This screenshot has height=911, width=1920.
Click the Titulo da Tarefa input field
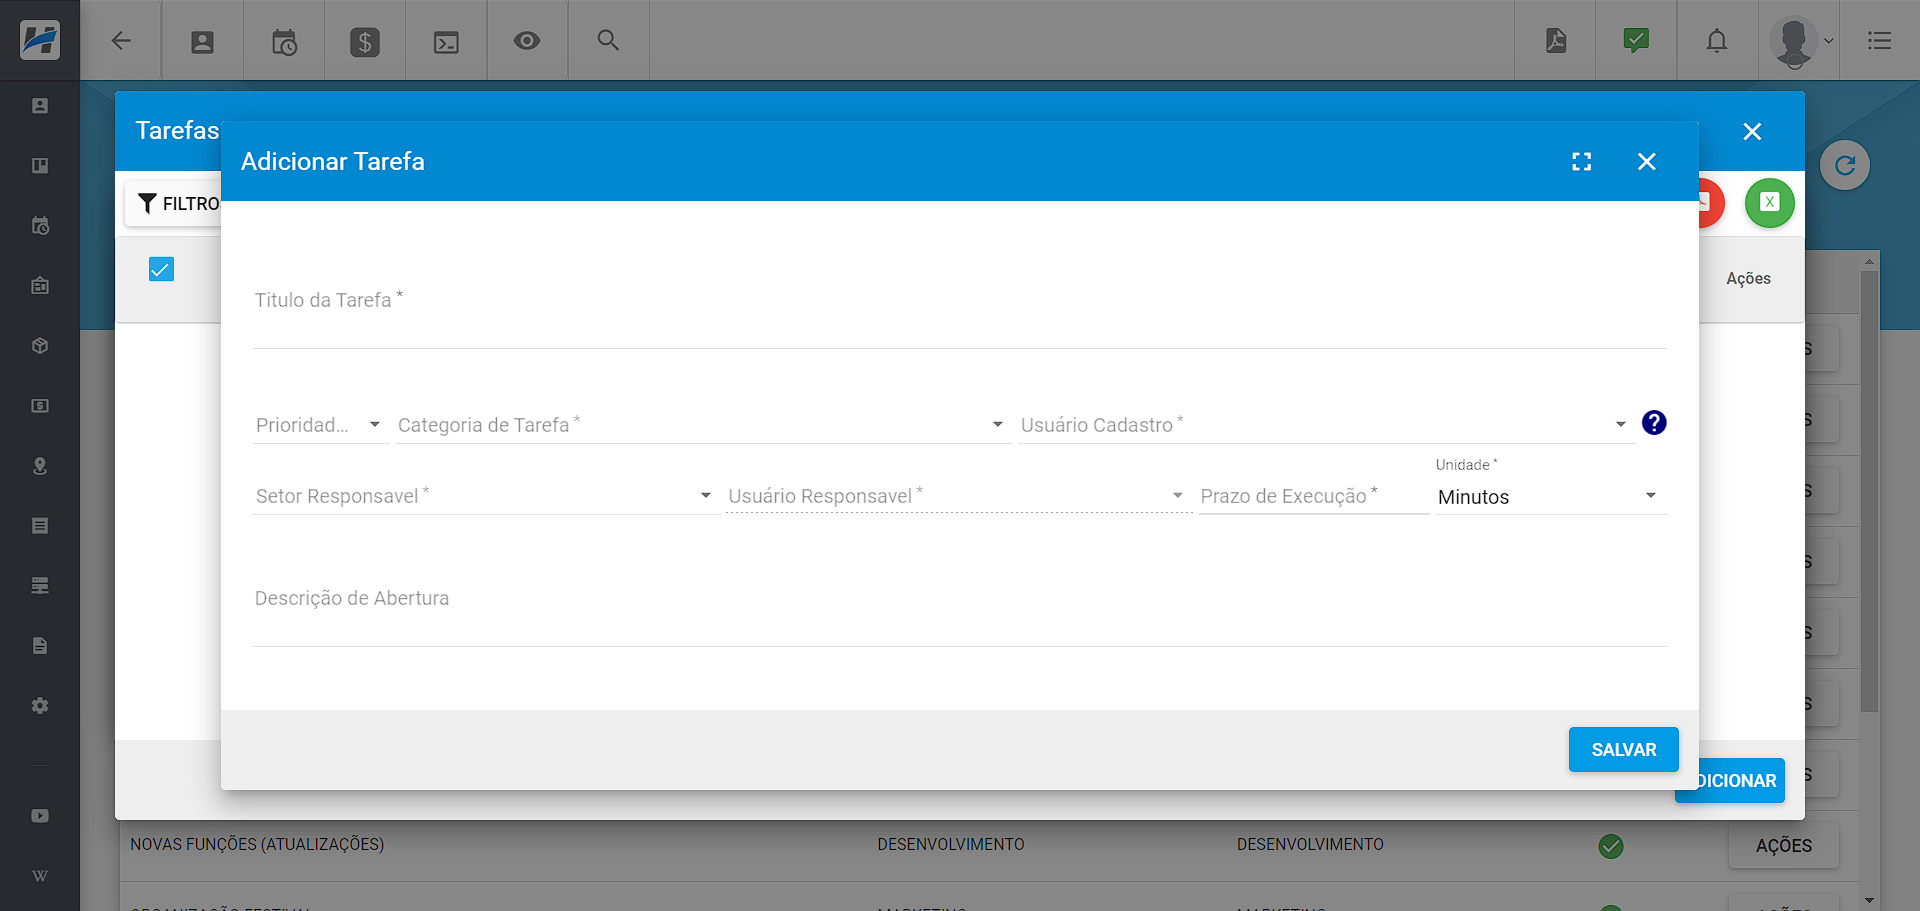958,320
